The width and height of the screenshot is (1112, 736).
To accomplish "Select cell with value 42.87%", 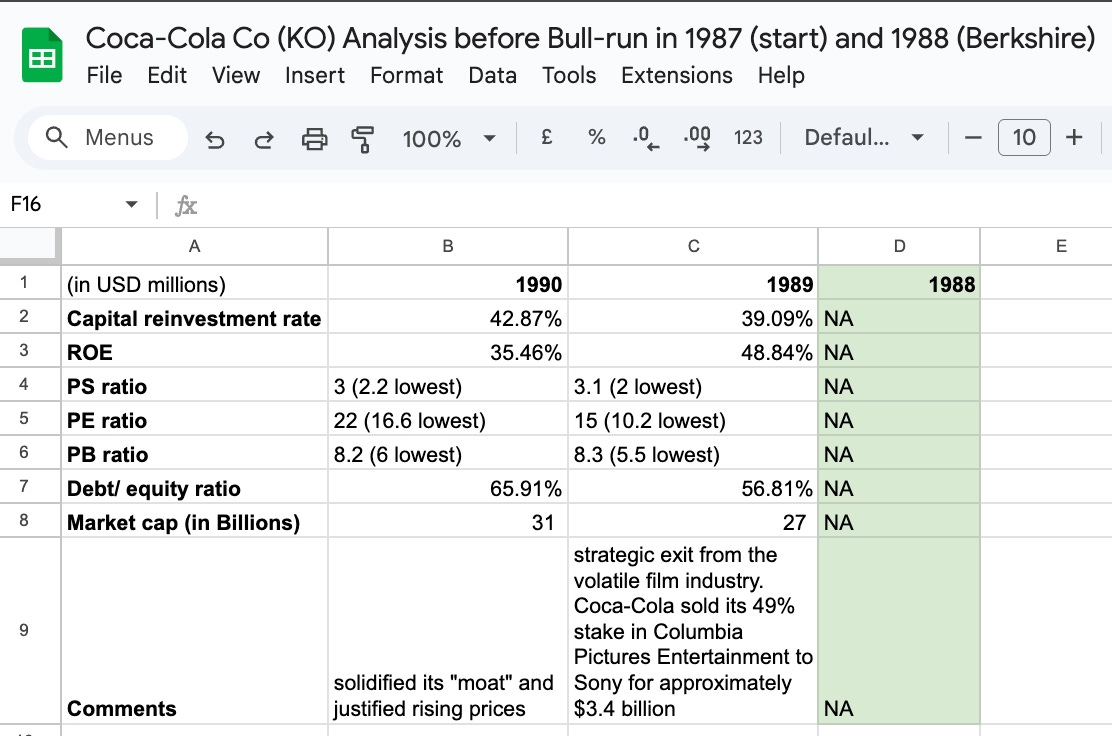I will point(447,318).
